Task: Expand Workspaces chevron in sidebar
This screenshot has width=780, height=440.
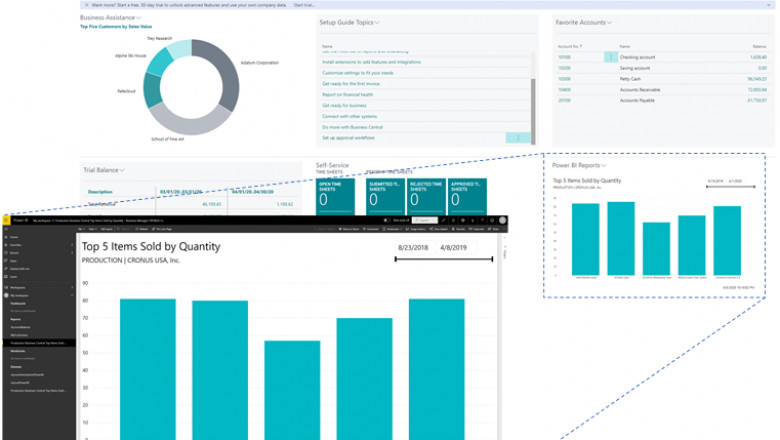Action: click(x=72, y=287)
